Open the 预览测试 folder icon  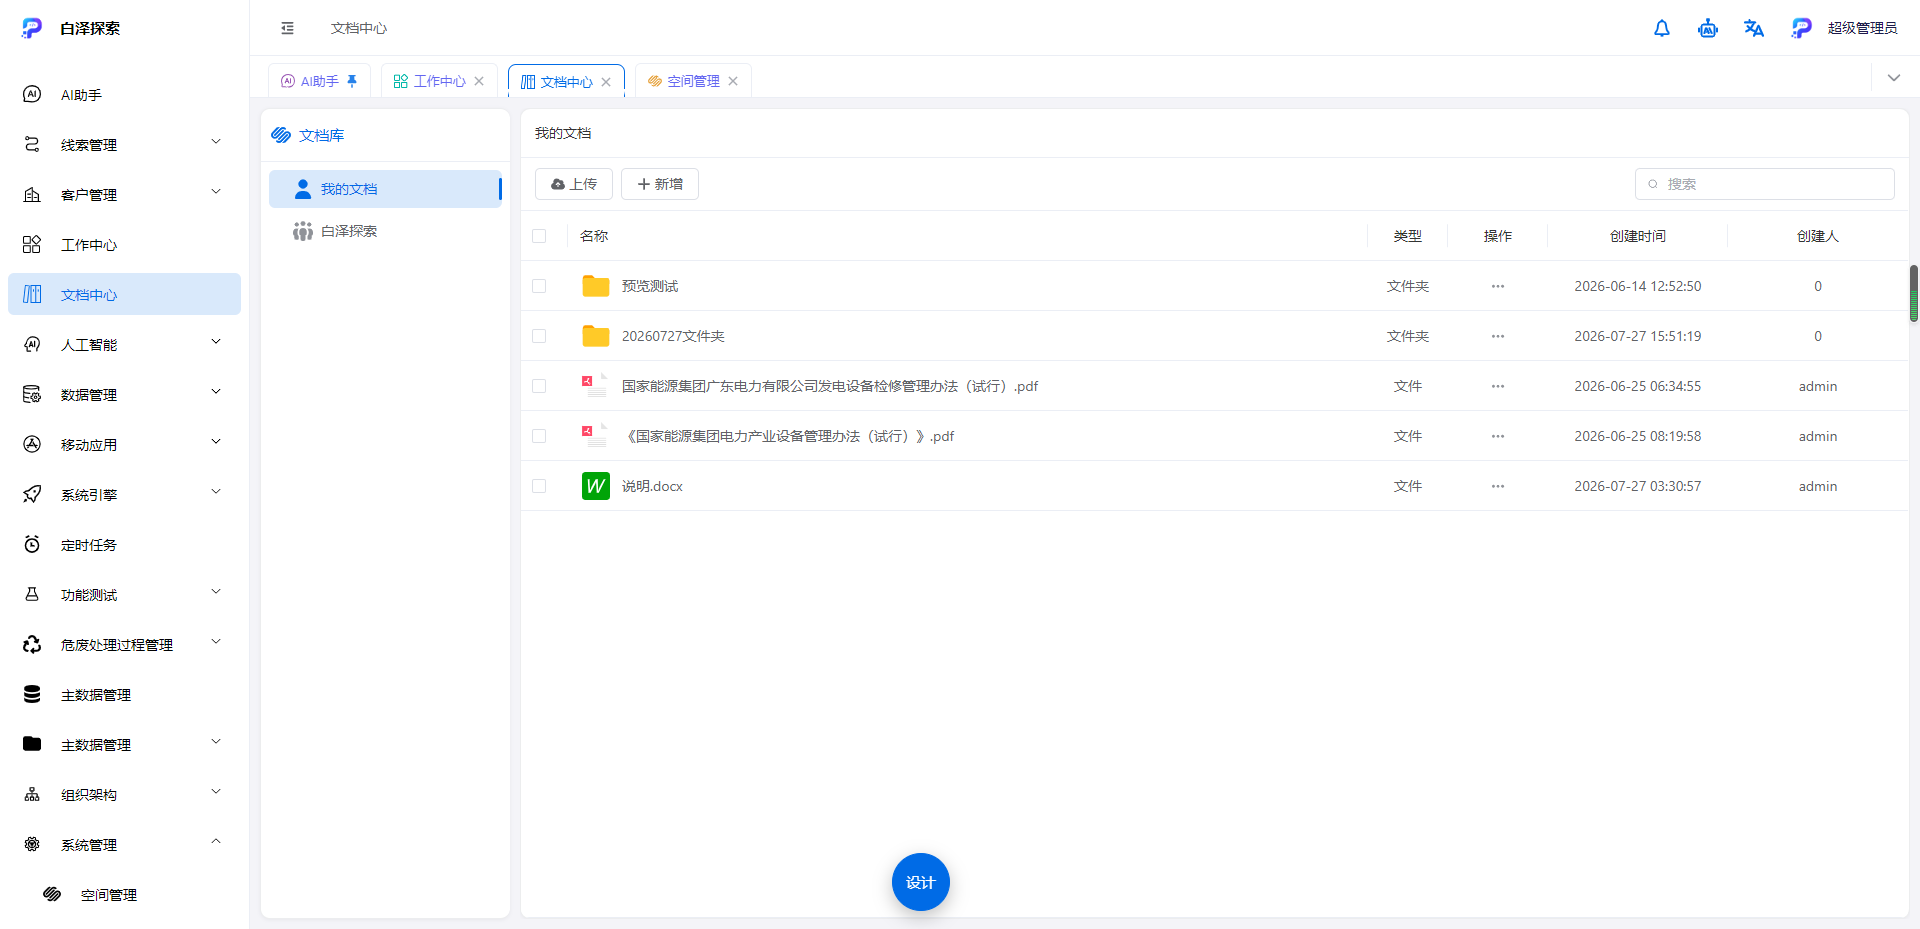tap(596, 286)
